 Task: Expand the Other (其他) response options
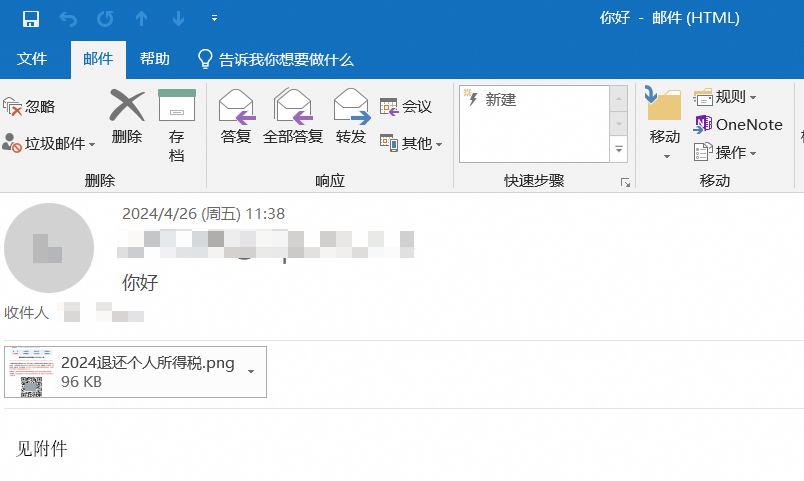tap(411, 144)
